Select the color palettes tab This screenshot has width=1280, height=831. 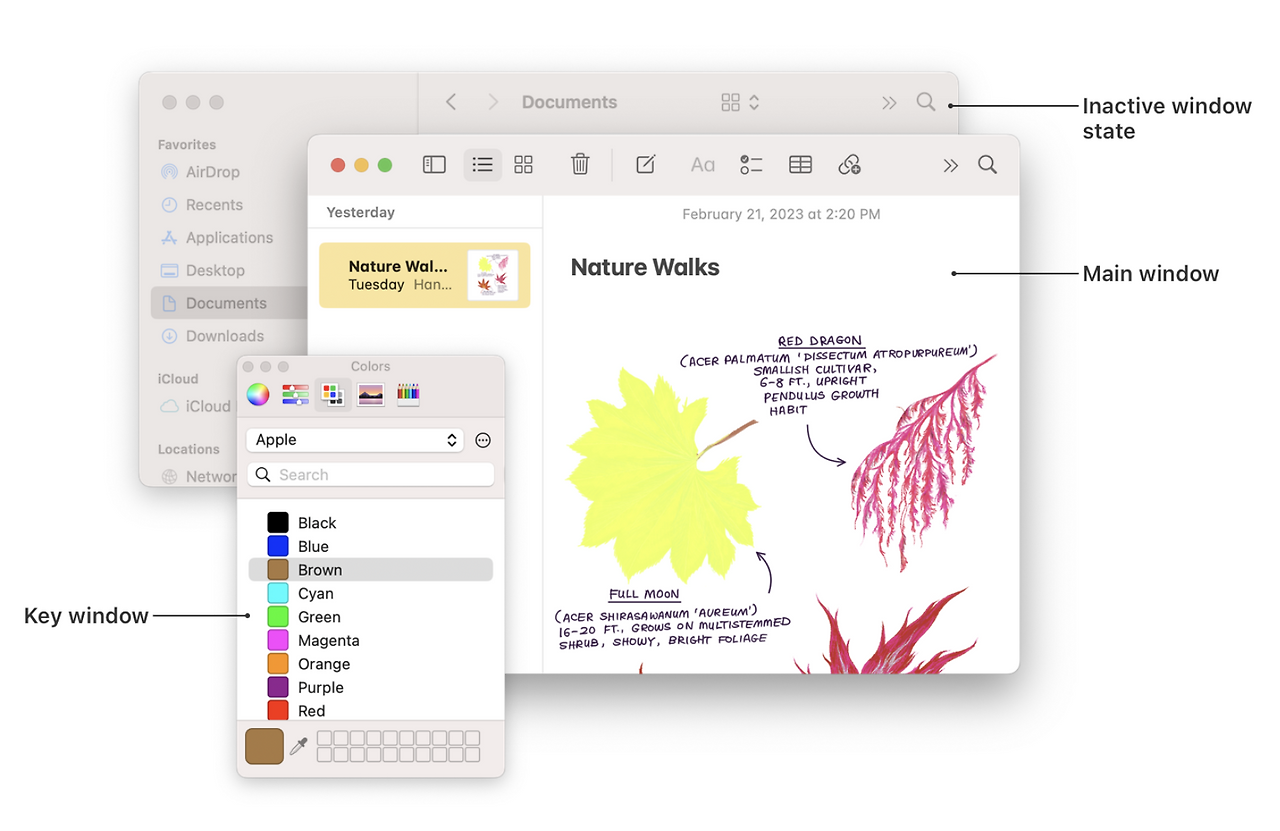coord(333,394)
